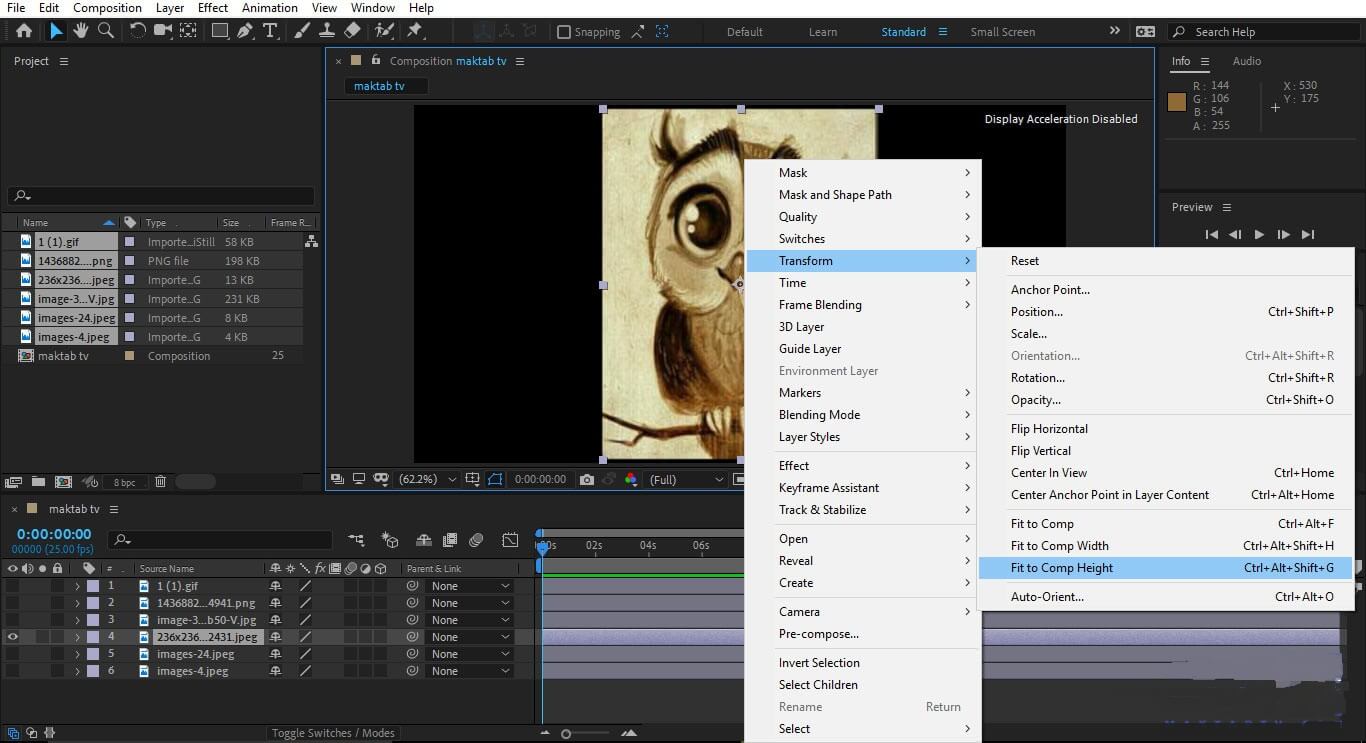1366x743 pixels.
Task: Switch to Small Screen workspace
Action: click(1002, 32)
